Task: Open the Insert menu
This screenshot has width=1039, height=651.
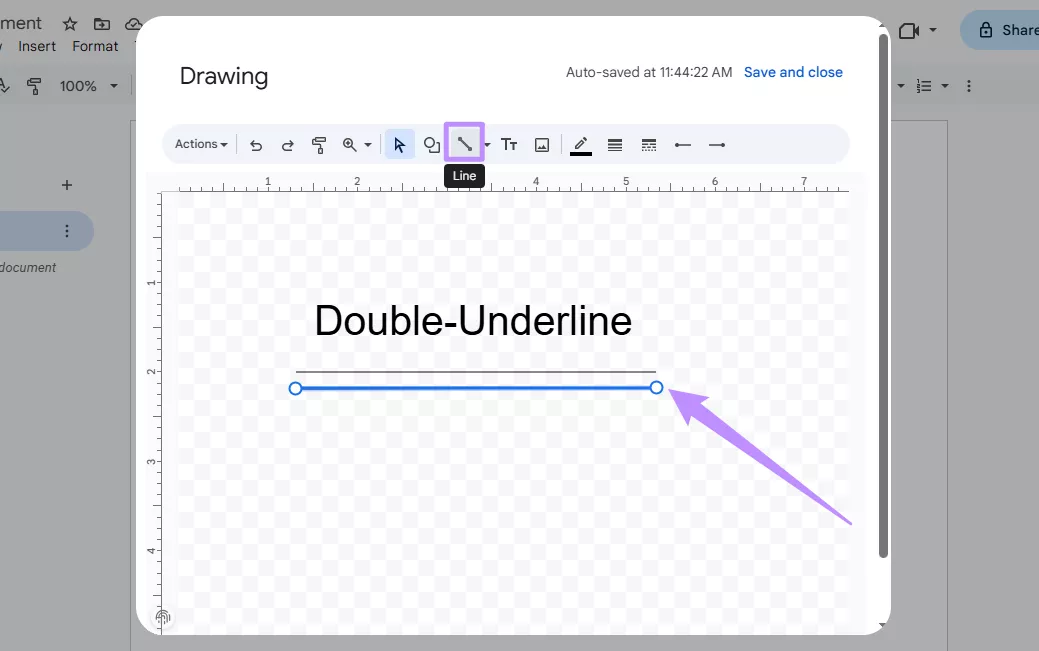Action: tap(36, 46)
